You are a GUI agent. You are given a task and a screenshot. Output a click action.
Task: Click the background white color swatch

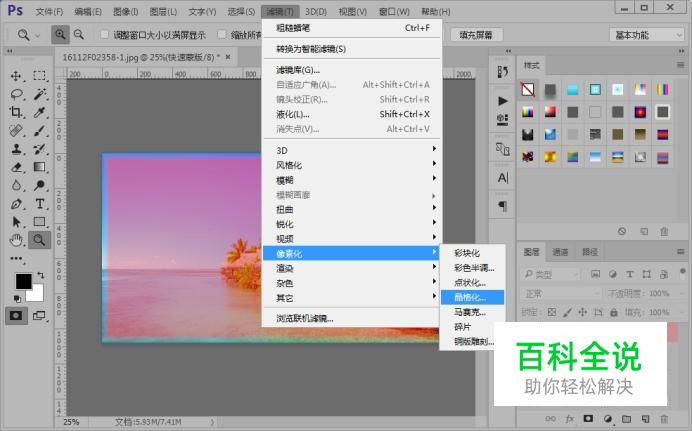click(37, 294)
